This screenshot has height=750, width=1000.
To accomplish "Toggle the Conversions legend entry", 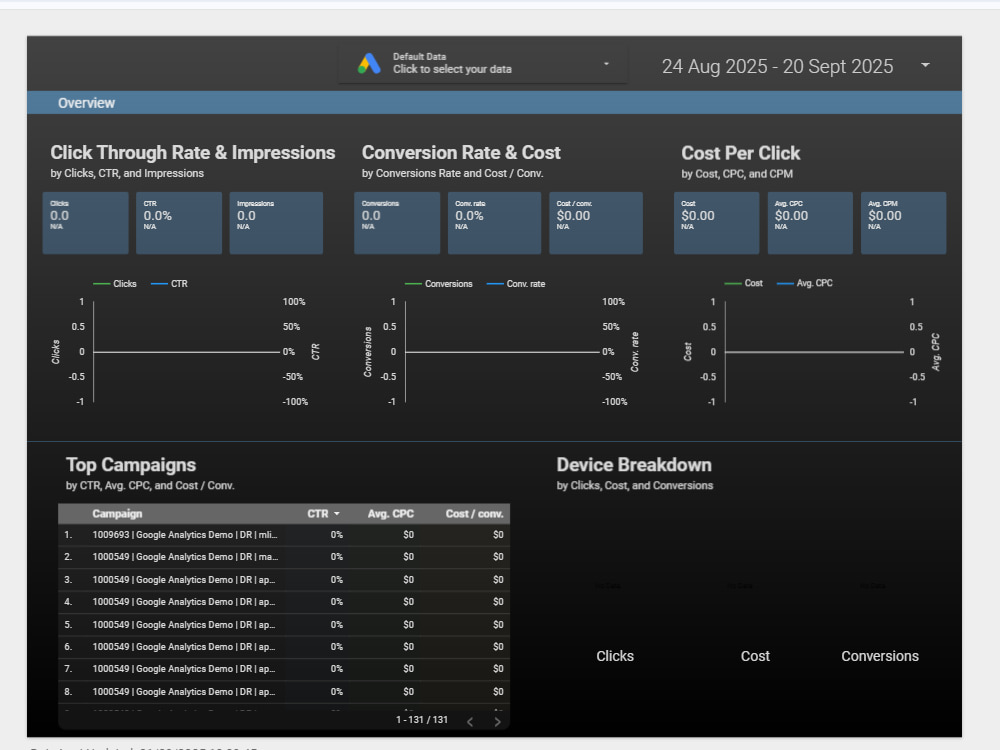I will [439, 284].
